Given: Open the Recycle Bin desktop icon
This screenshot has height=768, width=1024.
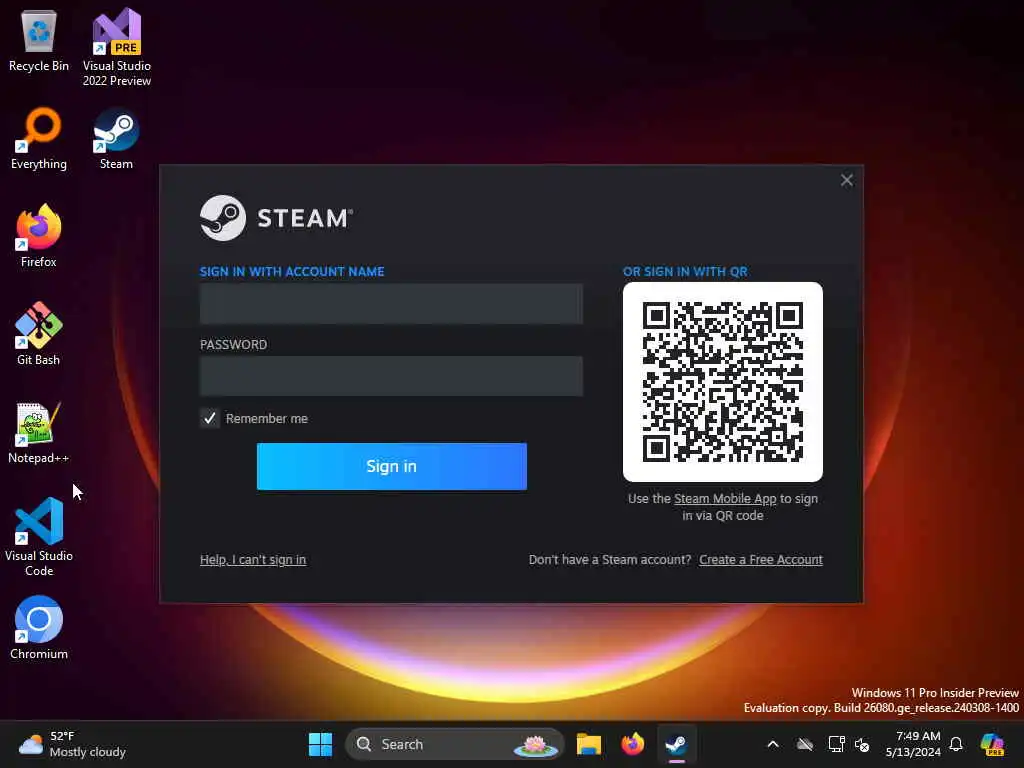Looking at the screenshot, I should (39, 40).
